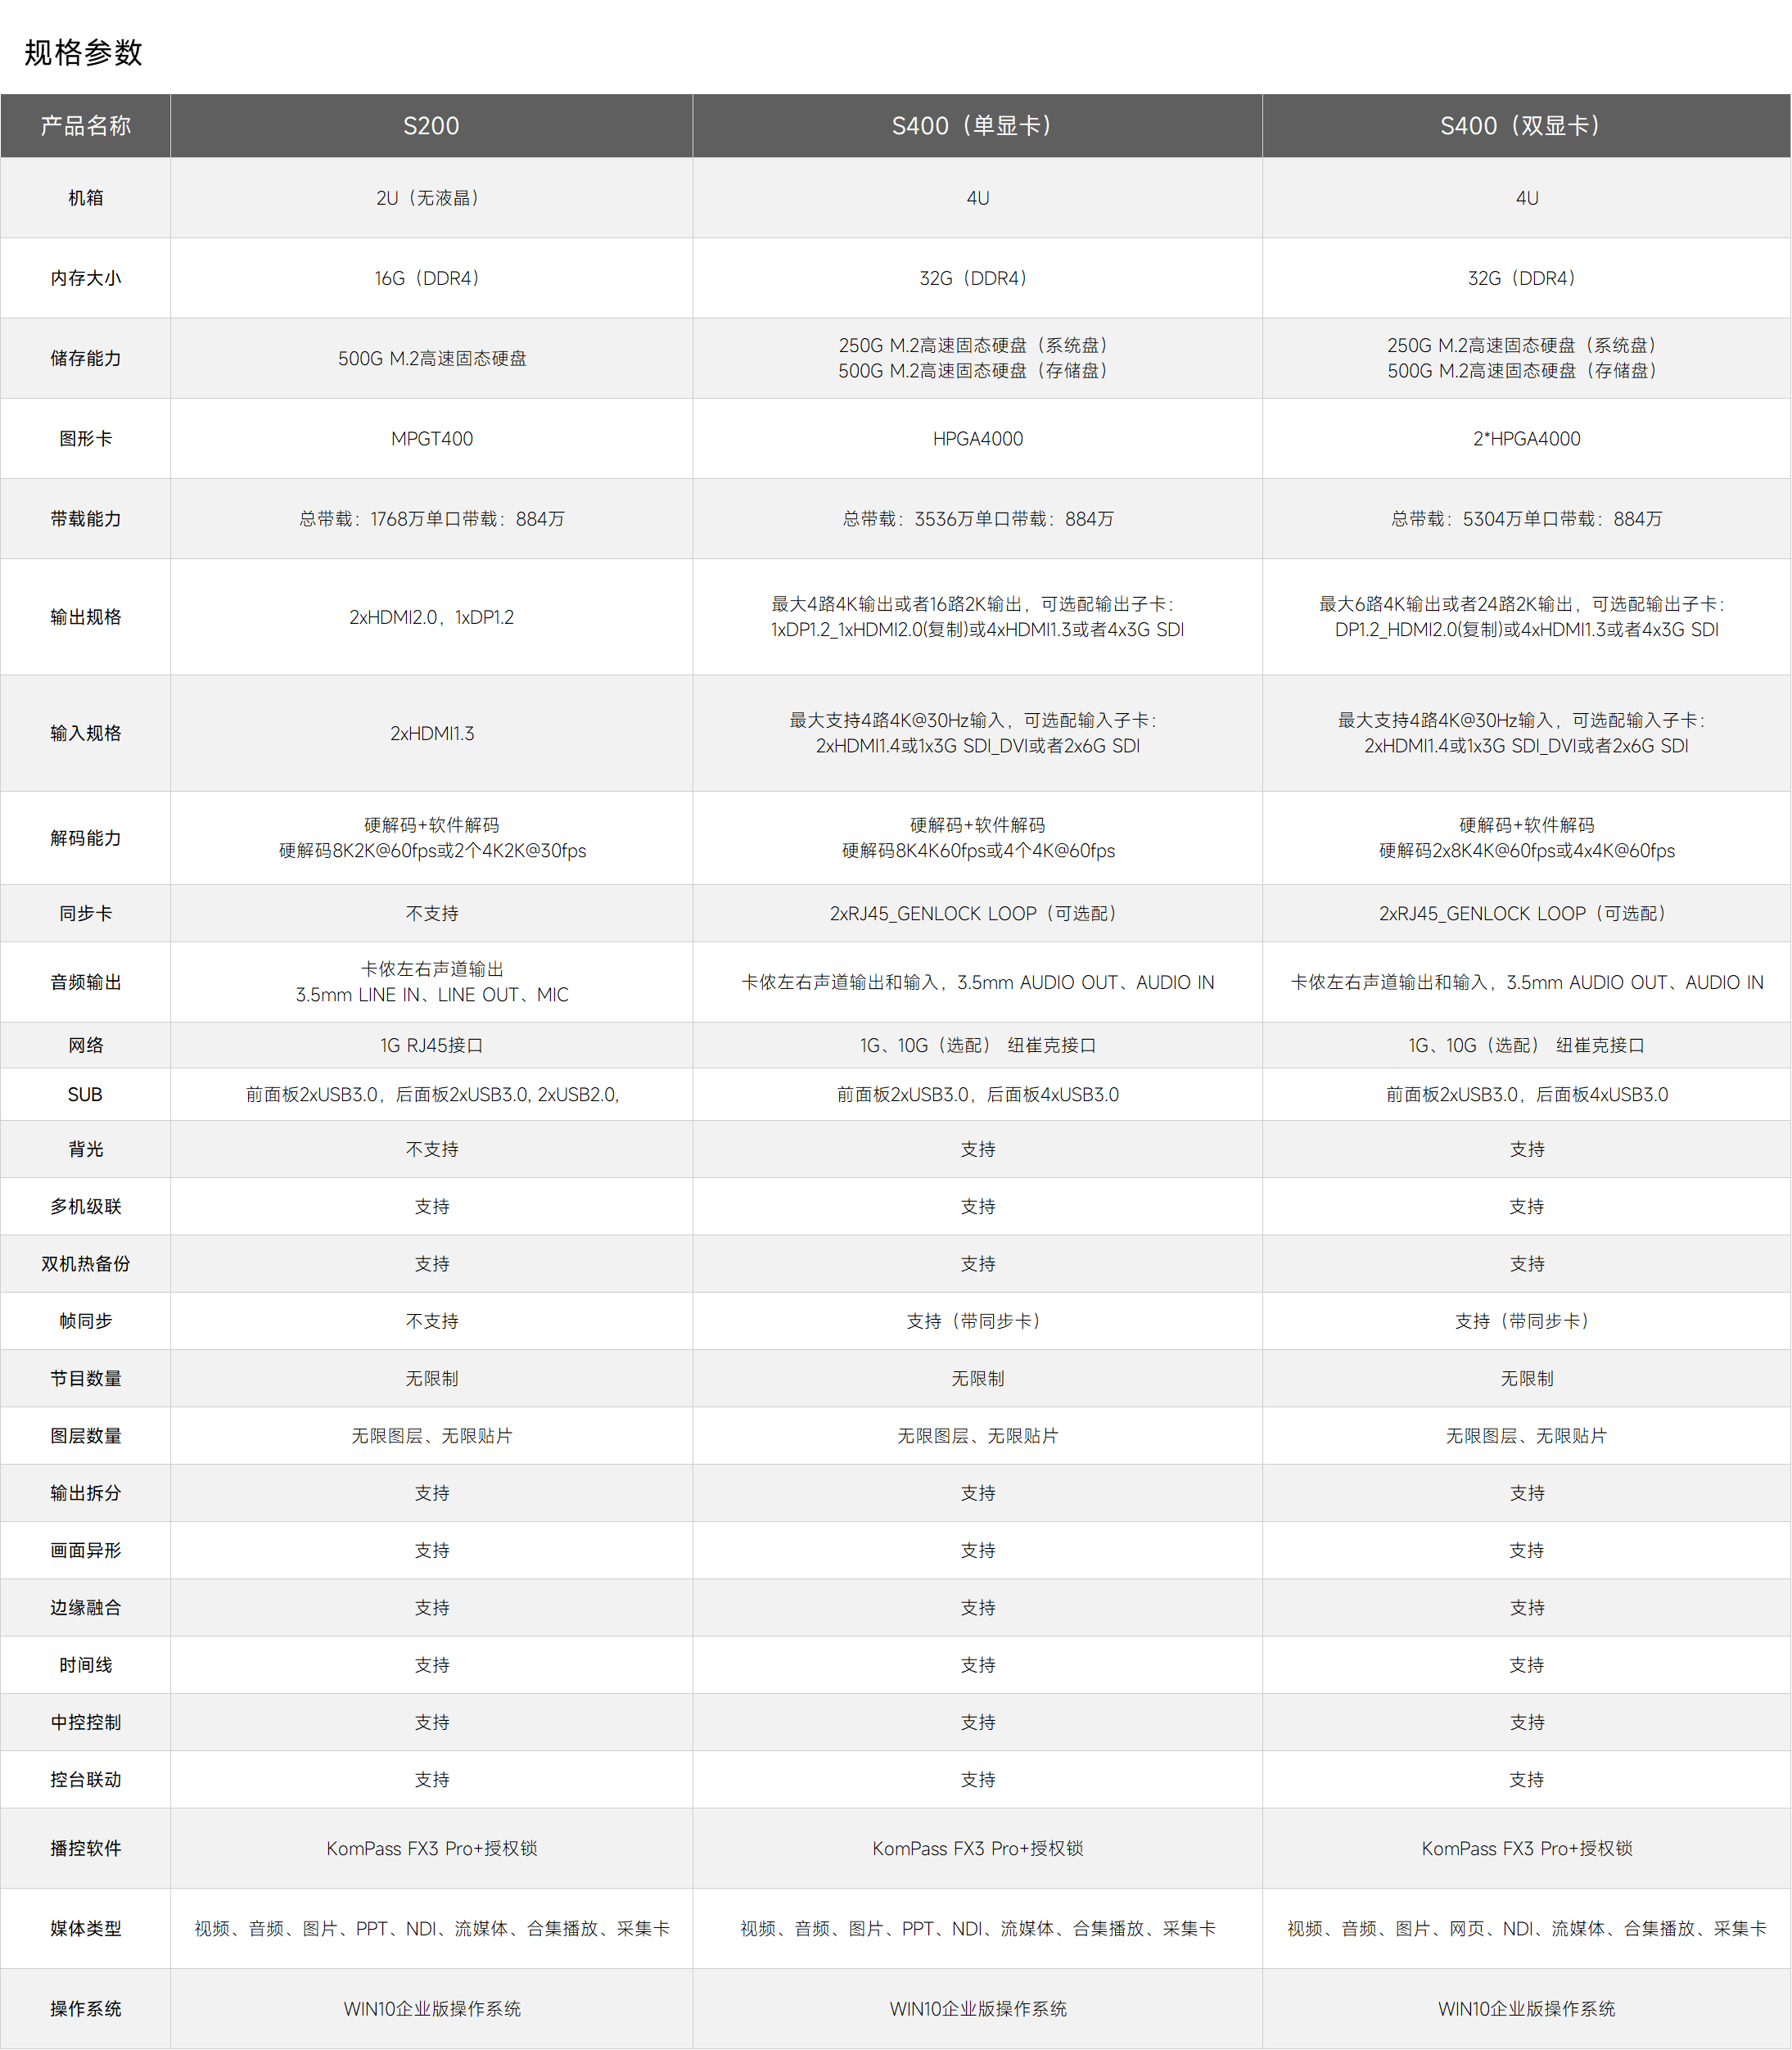
Task: Click the 2*HPGA4000 graphics card cell
Action: pos(1526,439)
